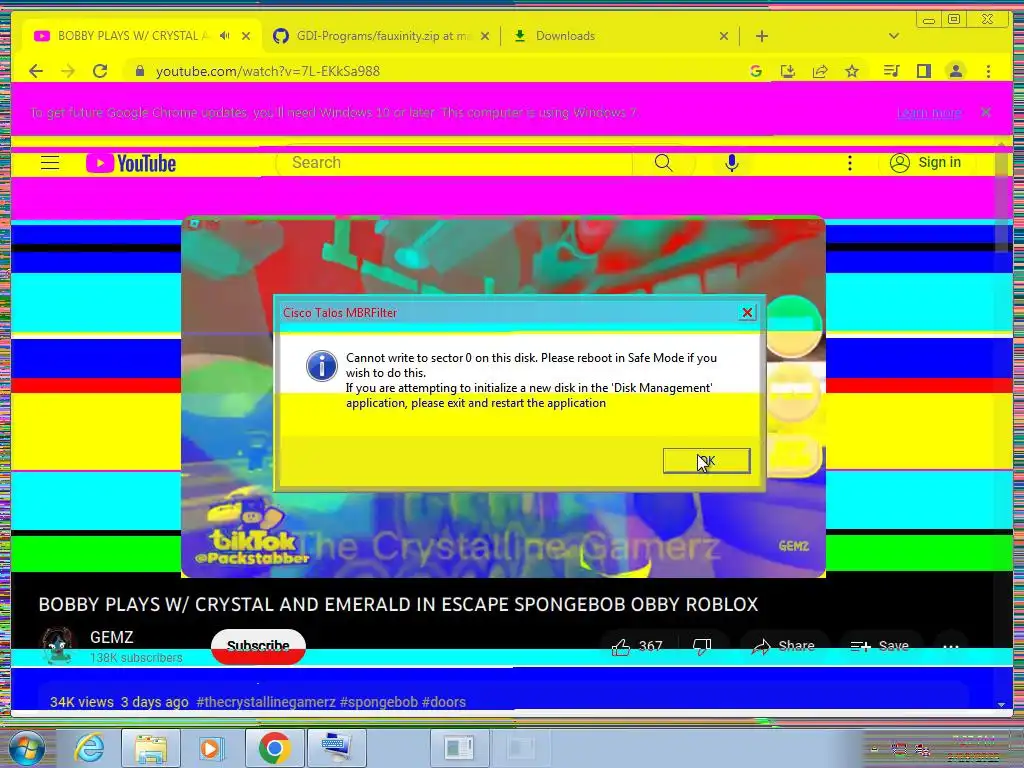Image resolution: width=1024 pixels, height=768 pixels.
Task: Open Chrome media controls
Action: tap(891, 71)
